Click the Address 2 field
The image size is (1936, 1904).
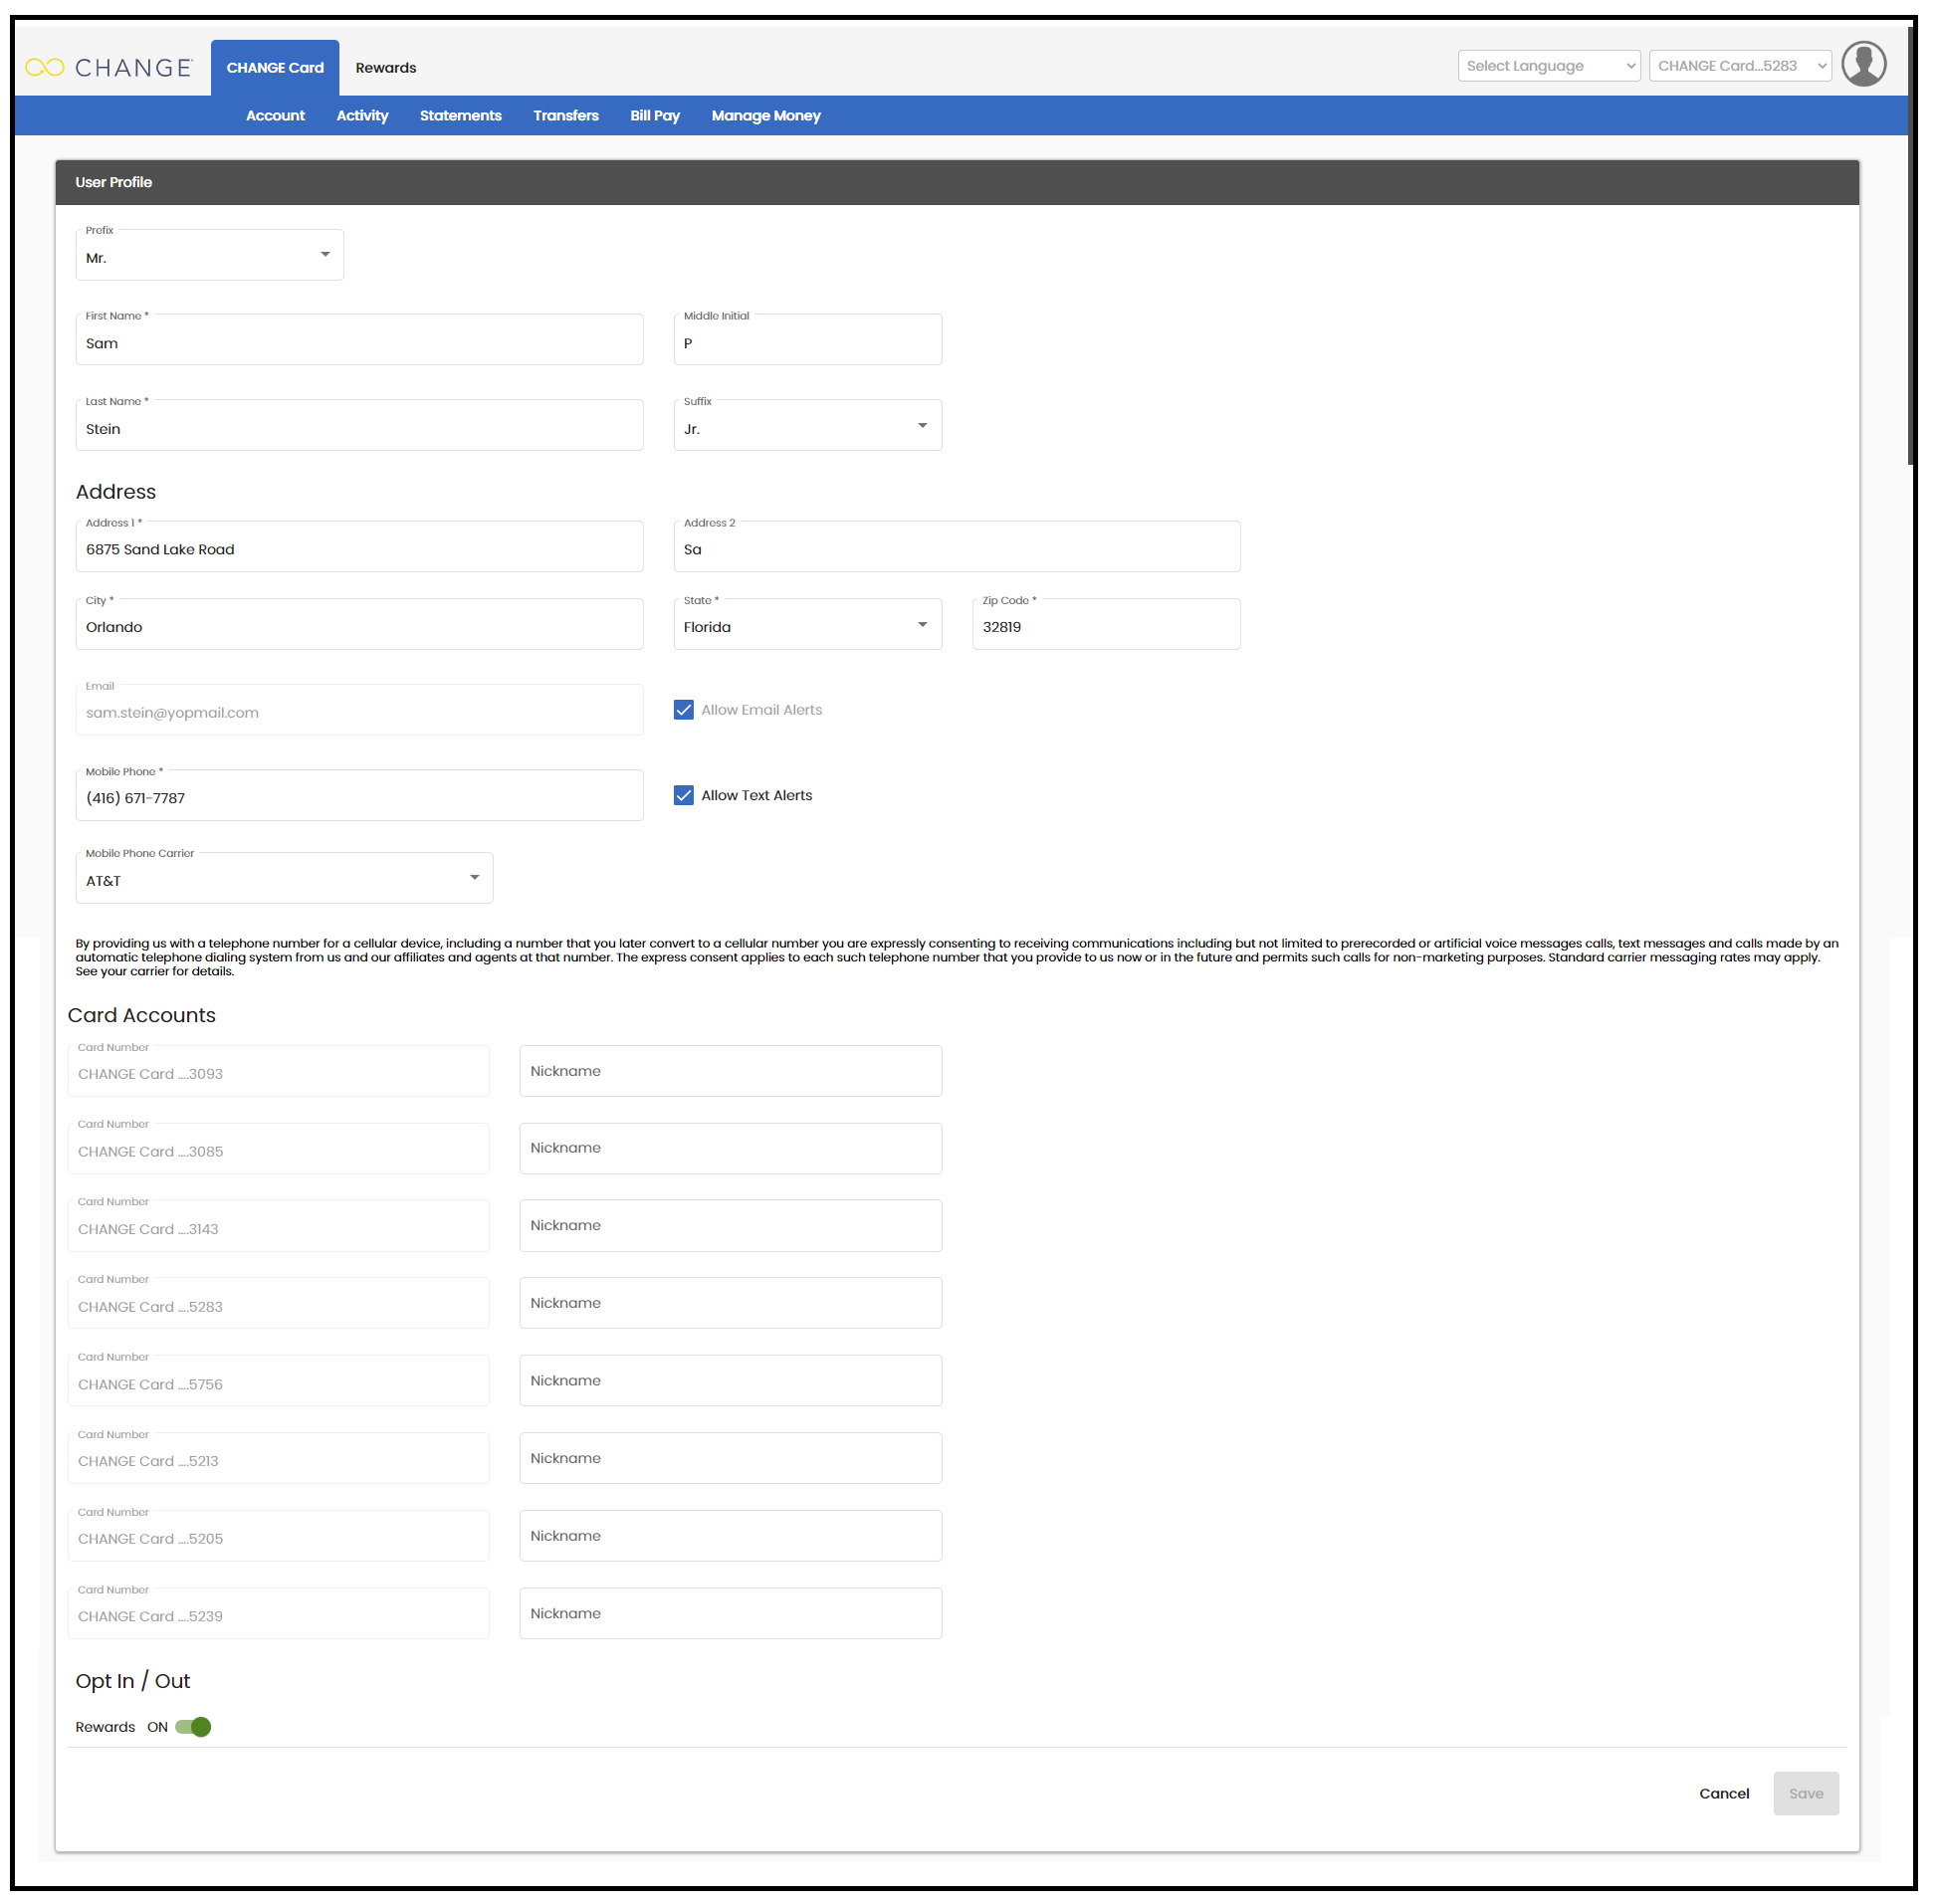tap(956, 547)
